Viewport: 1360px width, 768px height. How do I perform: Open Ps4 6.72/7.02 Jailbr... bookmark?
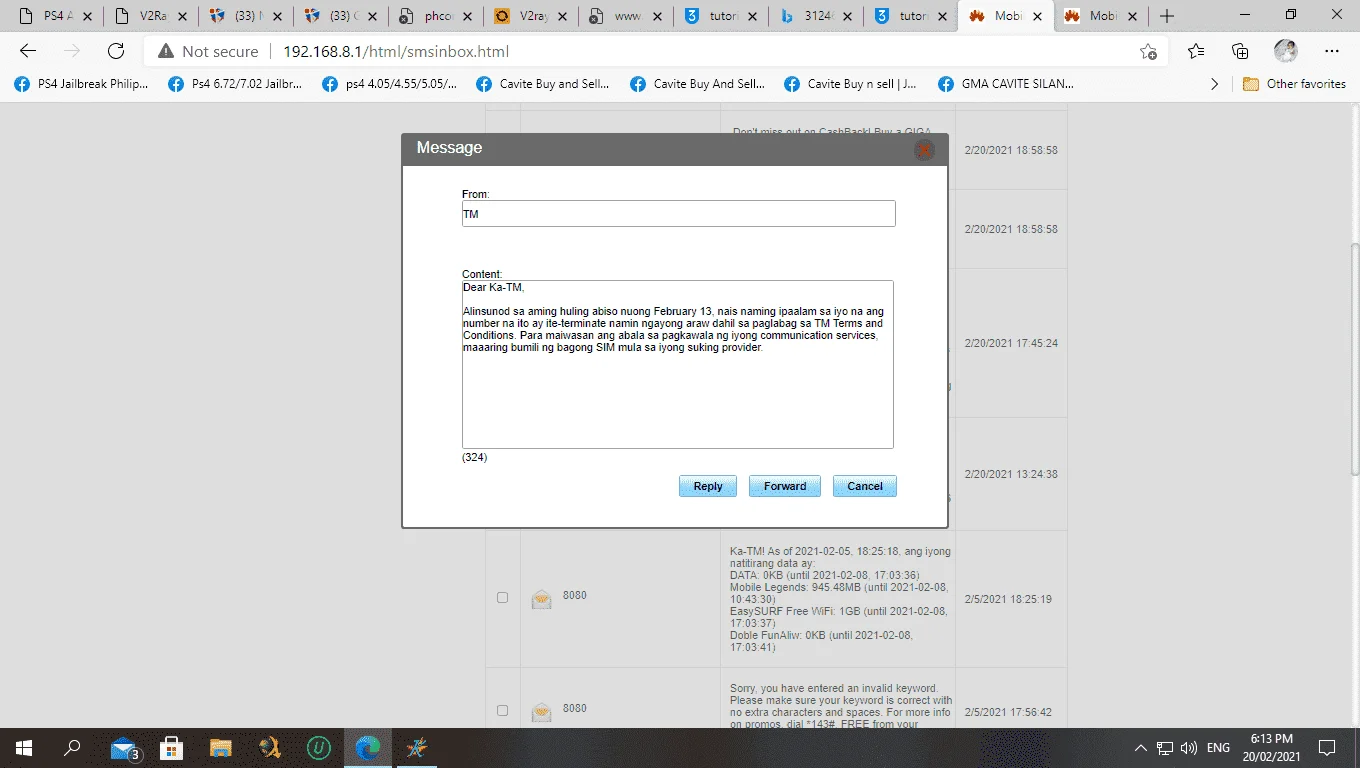click(236, 84)
